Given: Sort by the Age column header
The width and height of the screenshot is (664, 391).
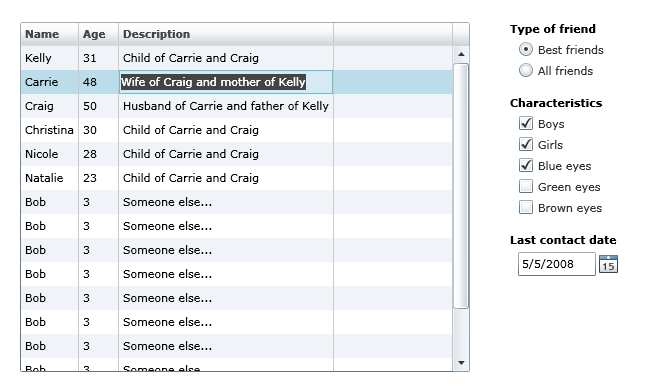Looking at the screenshot, I should (98, 34).
